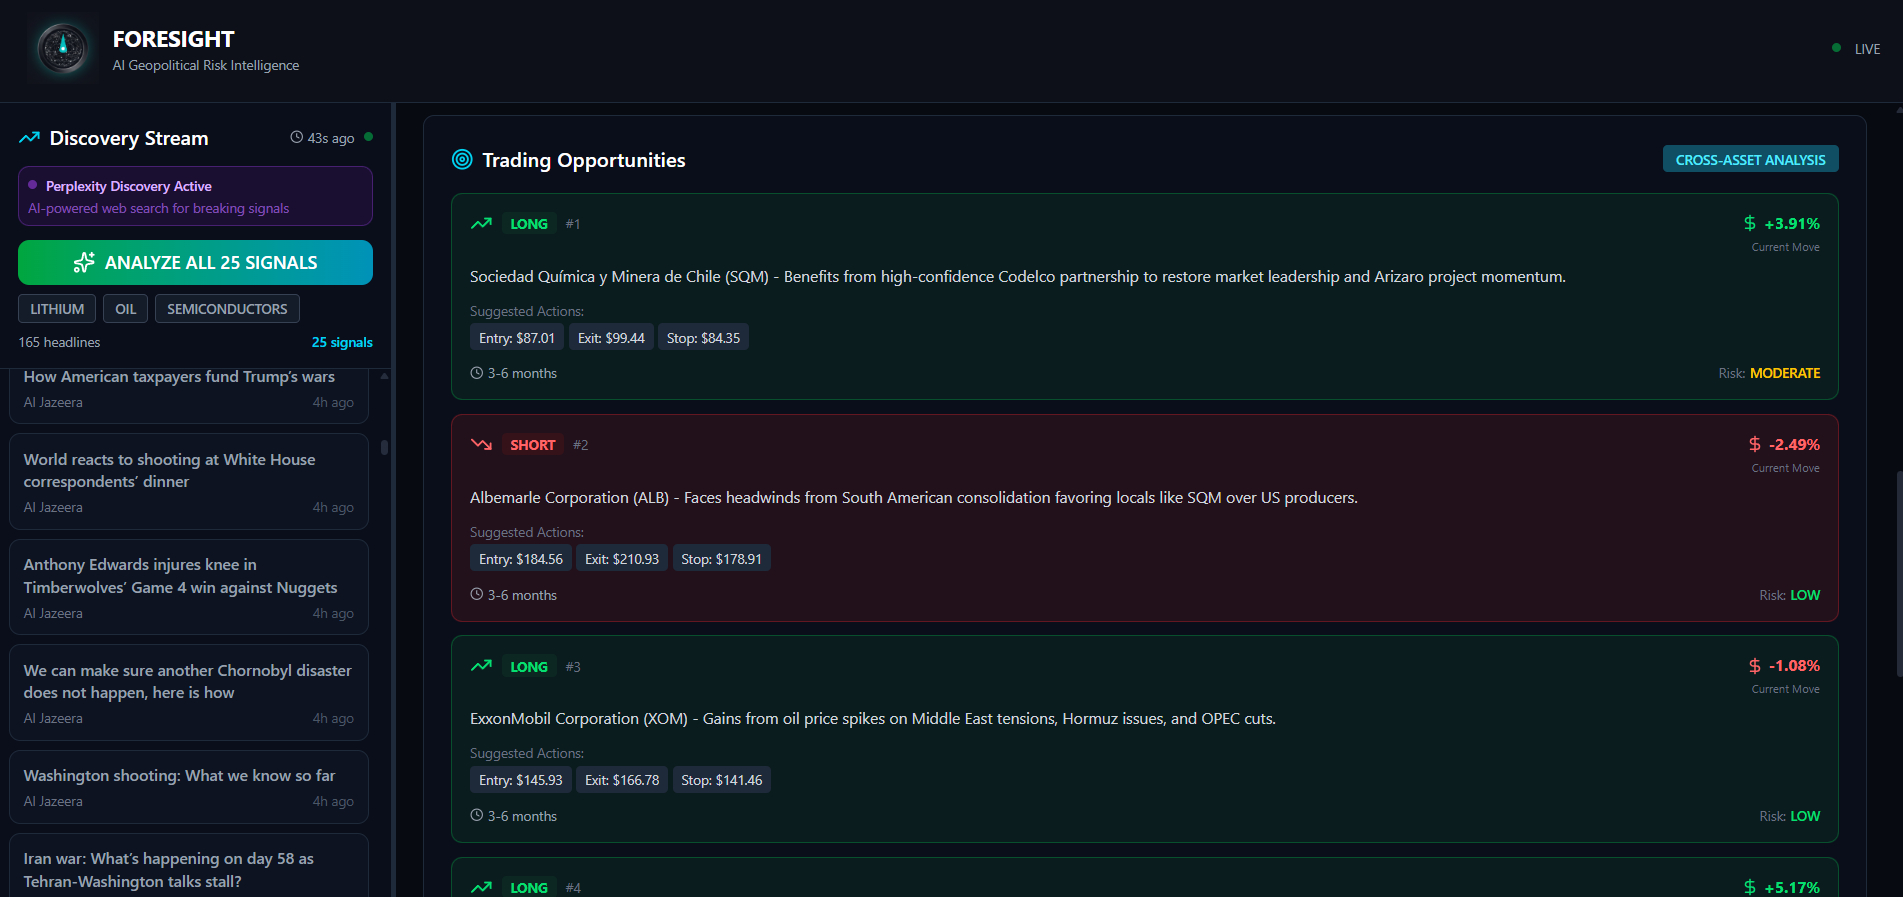Select the SEMICONDUCTORS filter chip

pyautogui.click(x=227, y=309)
